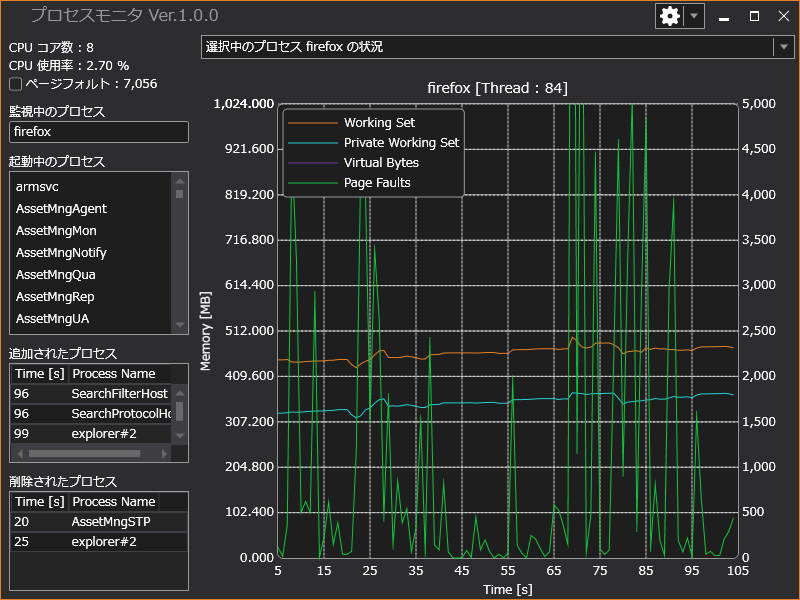The width and height of the screenshot is (800, 600).
Task: Toggle the ページフォルト checkbox
Action: point(15,84)
